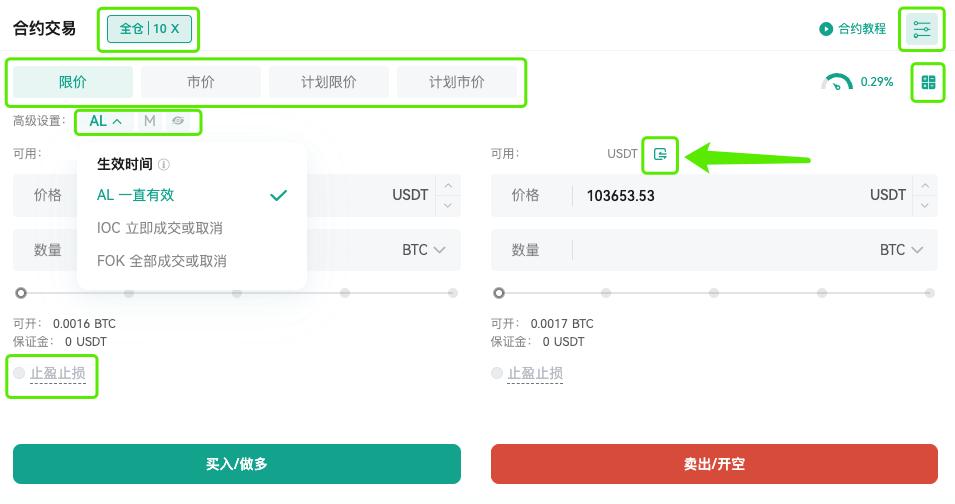
Task: Click play icon beside 合约教程
Action: 826,29
